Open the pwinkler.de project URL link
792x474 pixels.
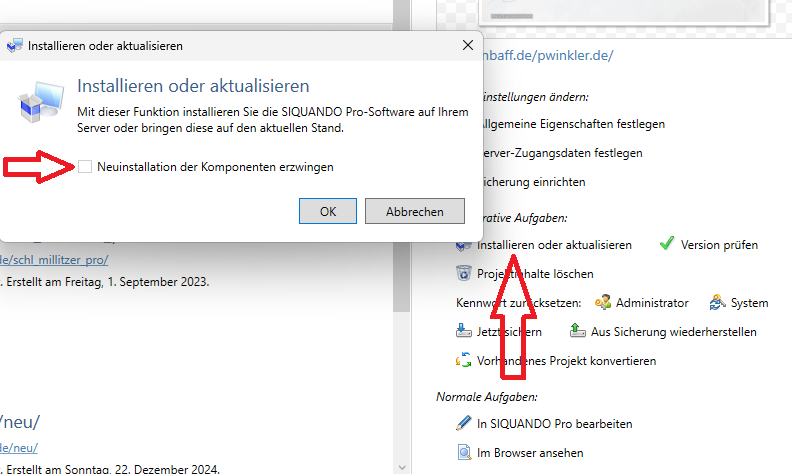click(x=548, y=55)
